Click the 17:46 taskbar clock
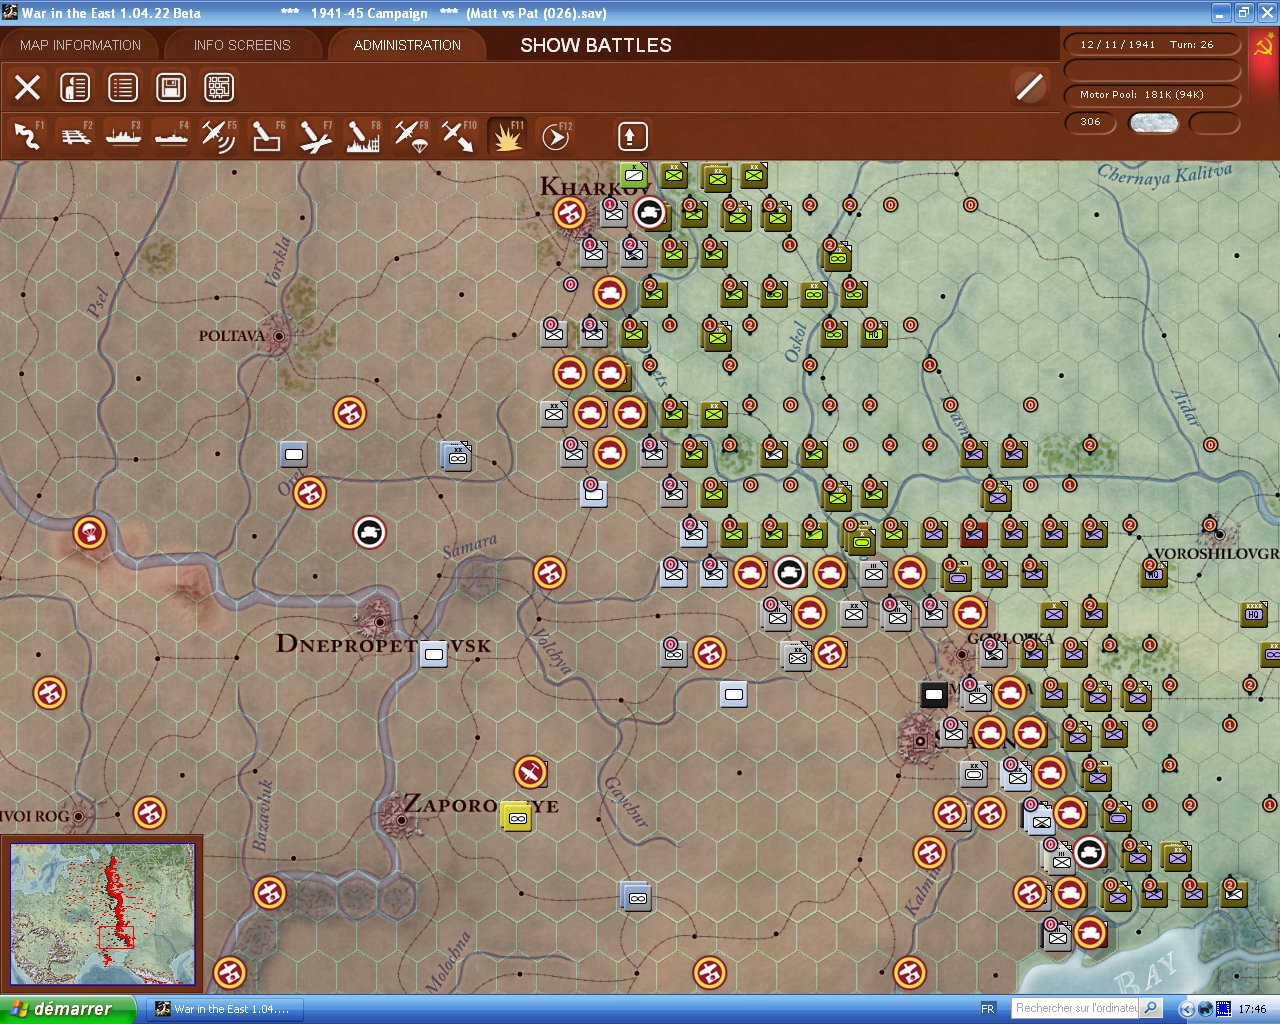This screenshot has height=1024, width=1280. pyautogui.click(x=1252, y=1009)
